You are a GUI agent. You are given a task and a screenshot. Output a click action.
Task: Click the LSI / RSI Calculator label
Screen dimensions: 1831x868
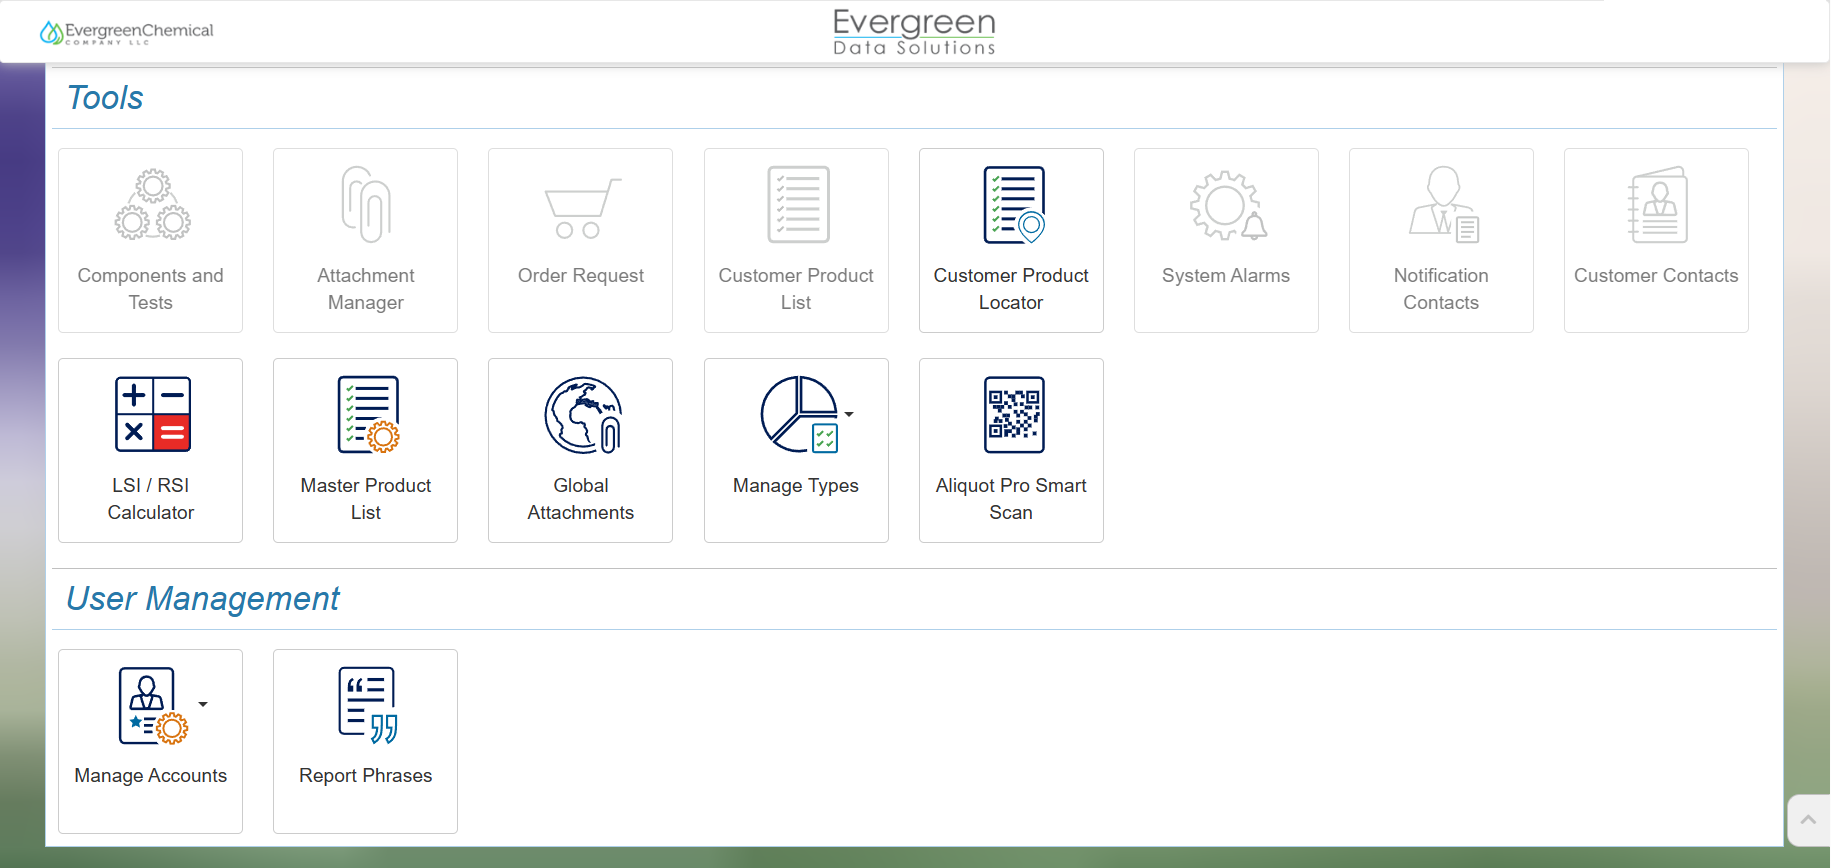[x=151, y=499]
